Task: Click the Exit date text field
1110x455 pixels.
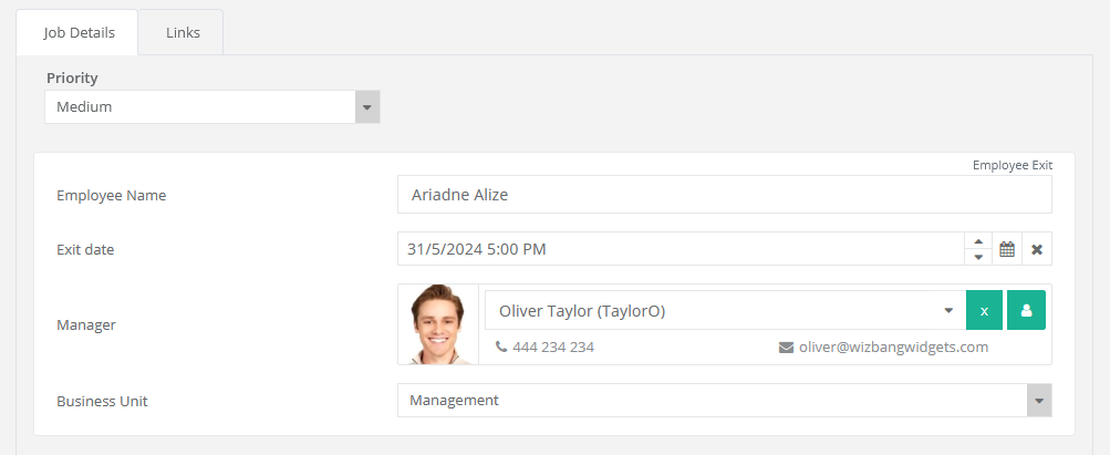Action: pyautogui.click(x=680, y=249)
